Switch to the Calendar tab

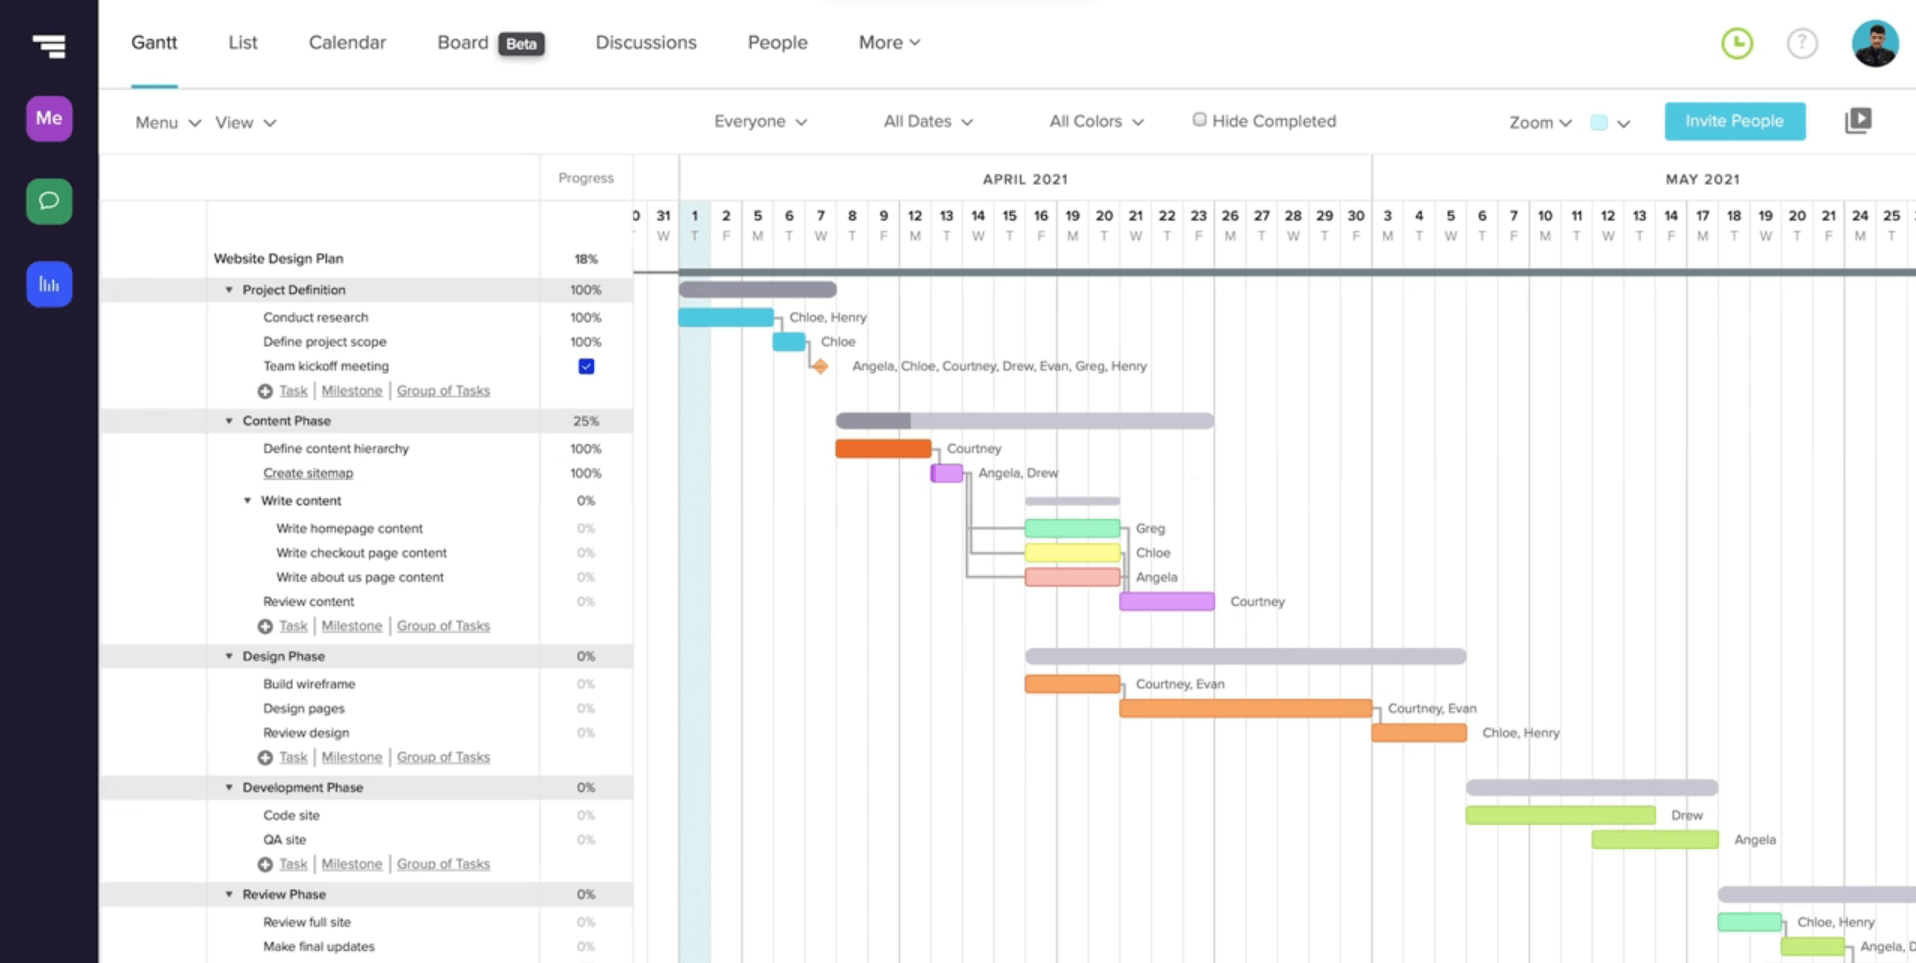(347, 43)
